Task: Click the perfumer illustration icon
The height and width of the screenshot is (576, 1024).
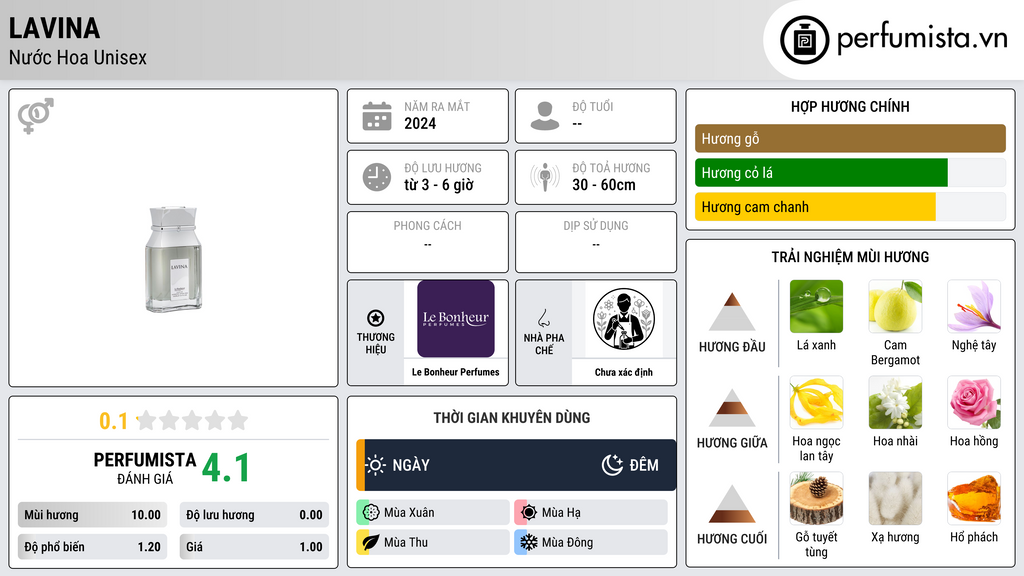Action: [x=624, y=319]
